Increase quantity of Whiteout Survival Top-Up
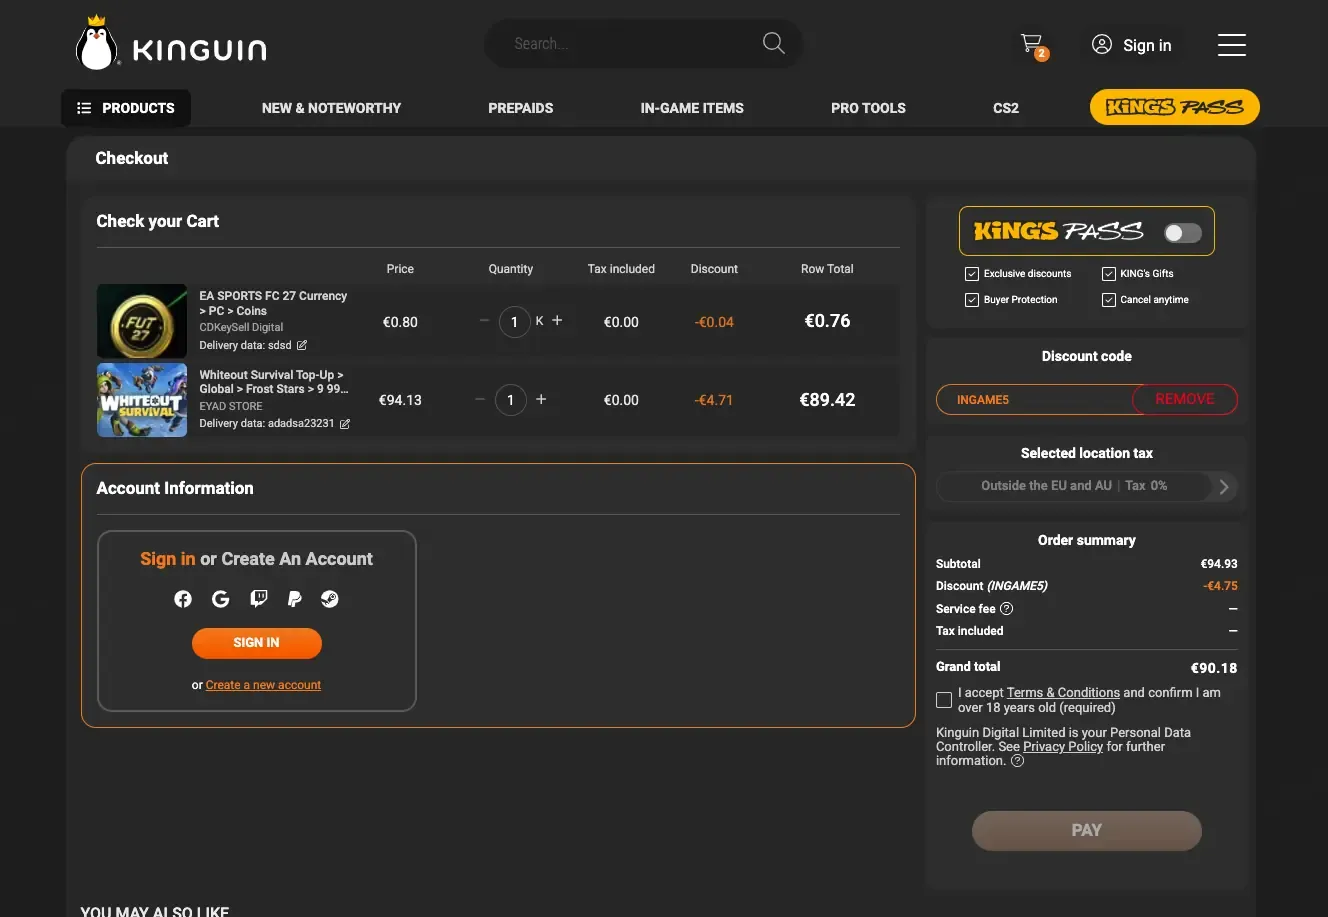This screenshot has height=917, width=1328. tap(541, 399)
